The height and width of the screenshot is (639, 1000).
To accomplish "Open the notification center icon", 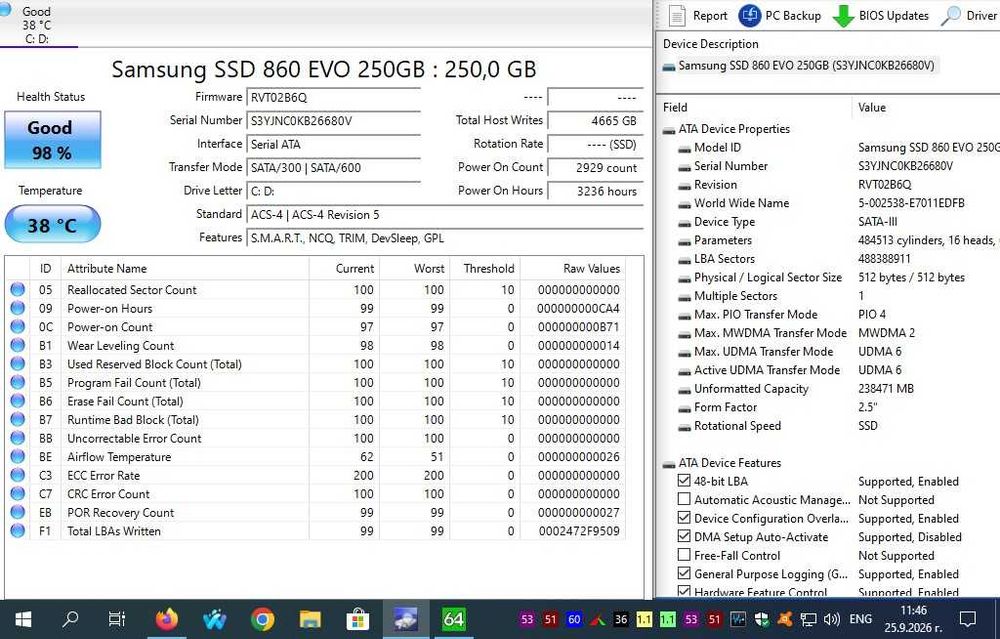I will tap(967, 619).
